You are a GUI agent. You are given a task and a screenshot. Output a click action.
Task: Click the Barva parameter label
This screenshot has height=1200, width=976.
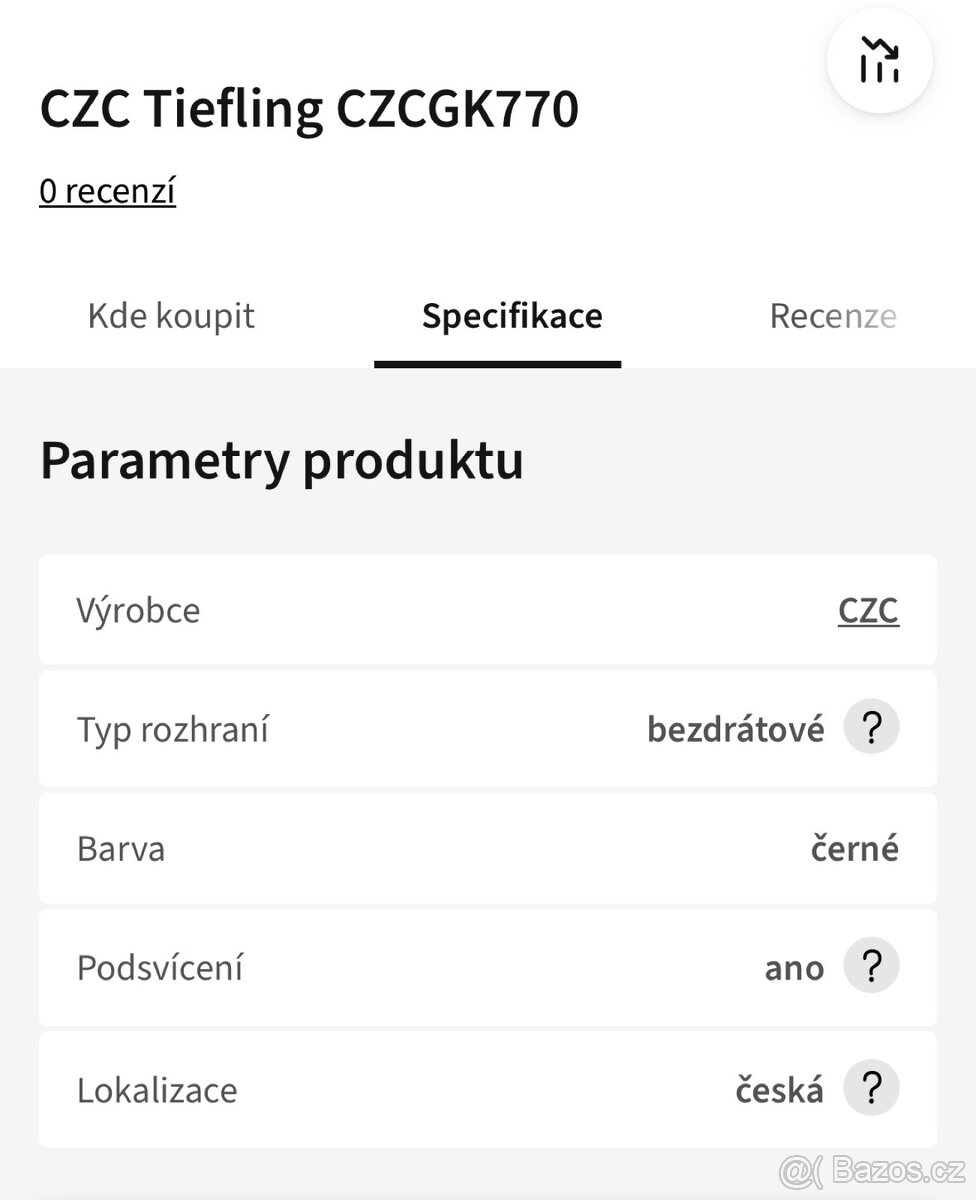click(121, 849)
